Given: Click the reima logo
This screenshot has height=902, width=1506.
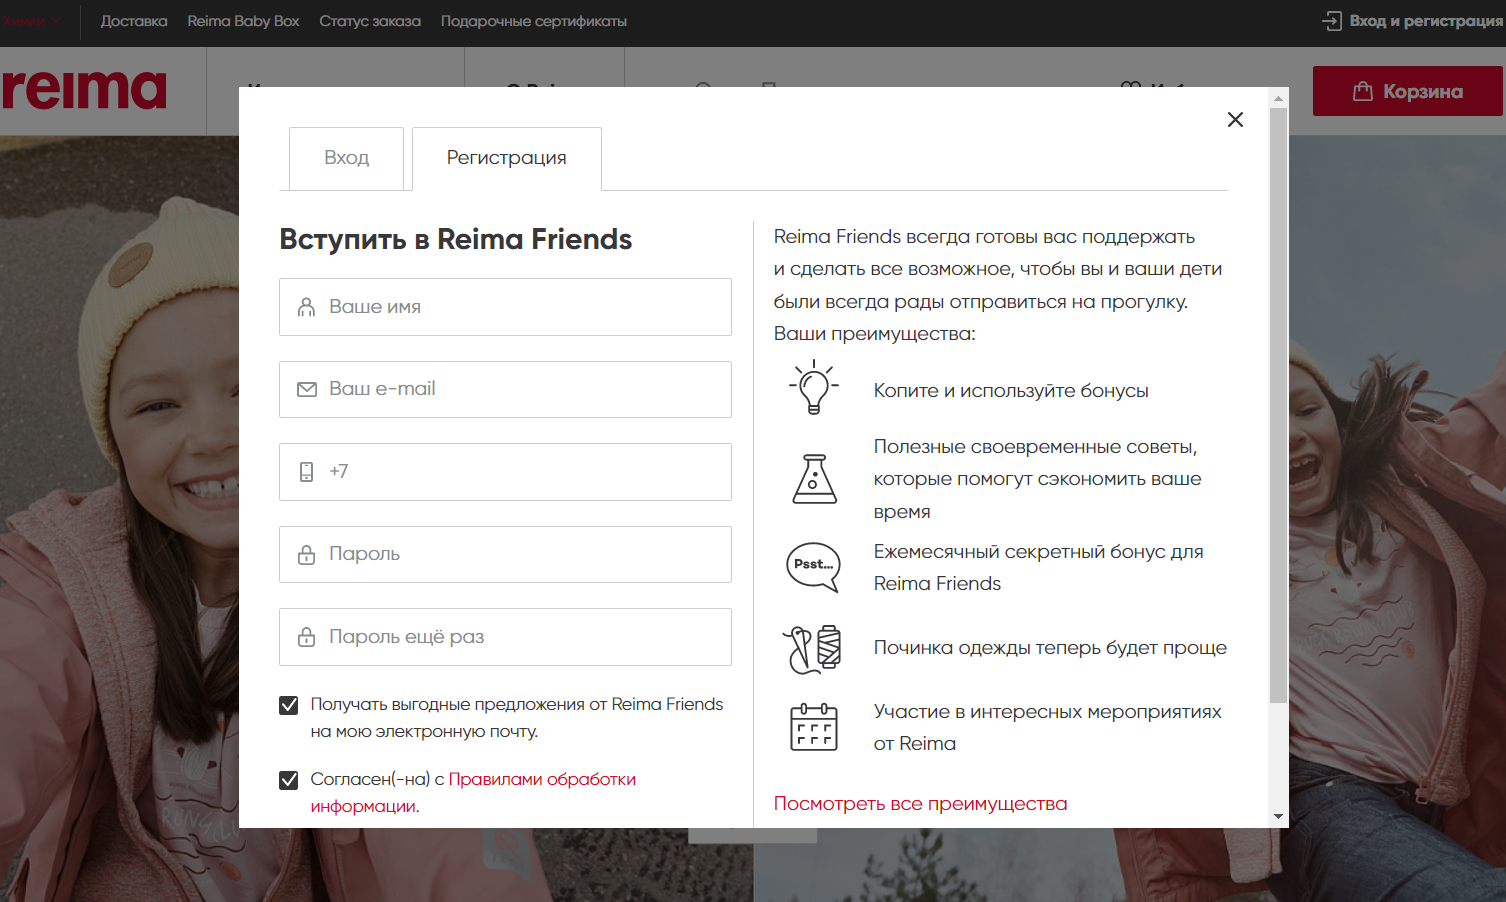Looking at the screenshot, I should [84, 90].
